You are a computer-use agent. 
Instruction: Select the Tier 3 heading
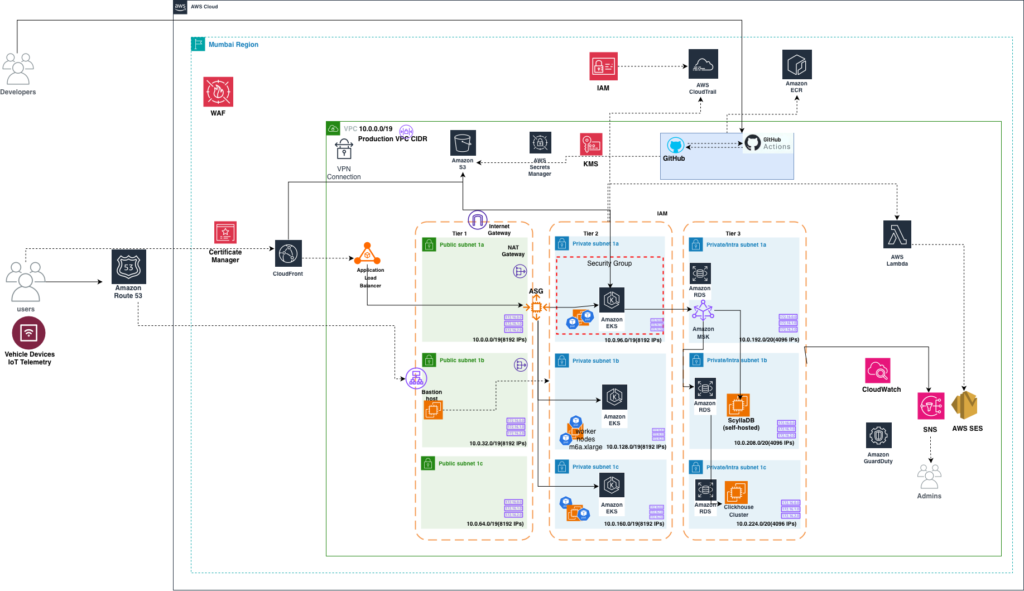[x=733, y=233]
